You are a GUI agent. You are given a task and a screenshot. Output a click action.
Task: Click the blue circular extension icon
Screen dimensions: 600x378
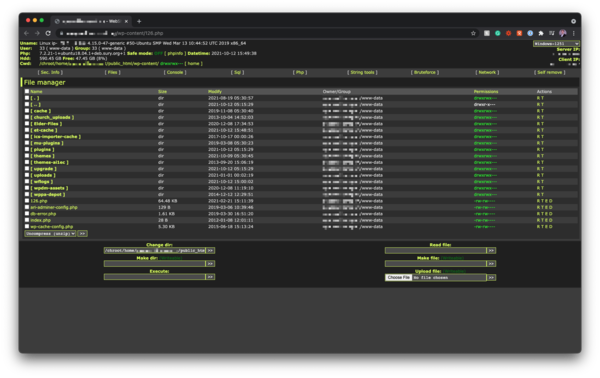[530, 33]
